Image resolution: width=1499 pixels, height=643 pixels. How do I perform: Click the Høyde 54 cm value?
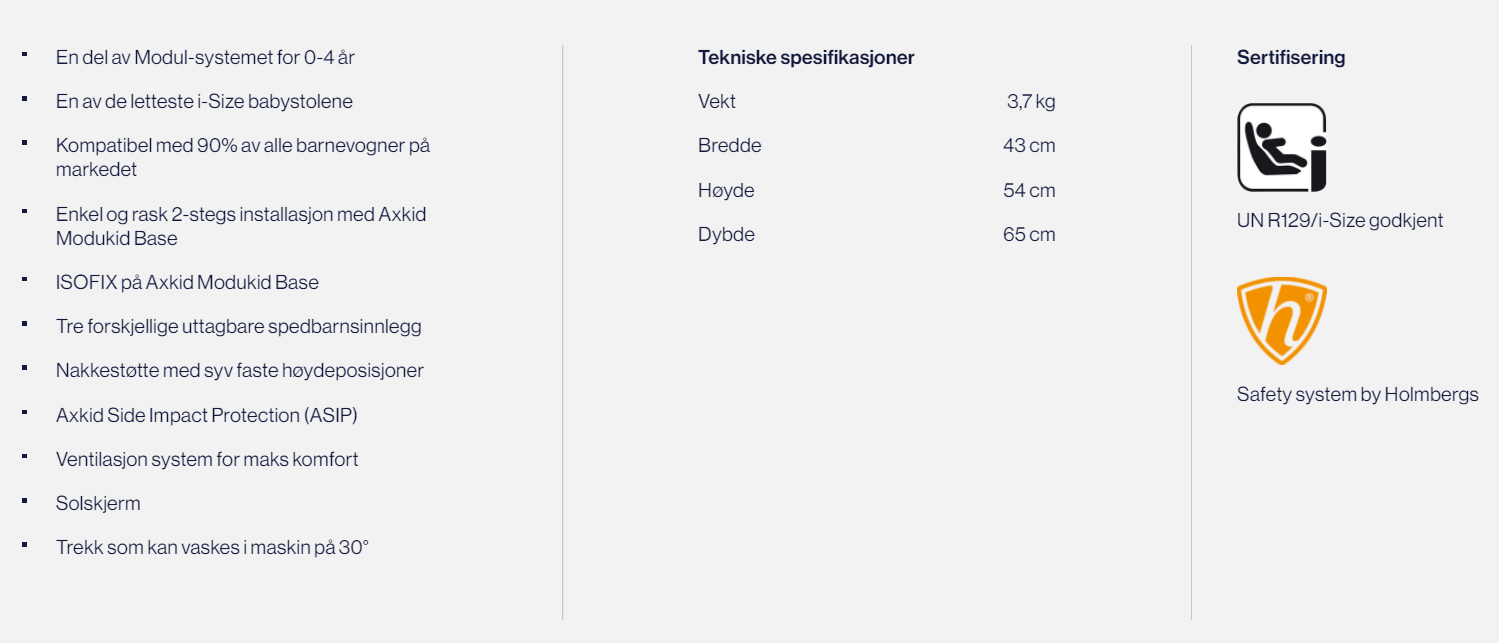[1029, 190]
